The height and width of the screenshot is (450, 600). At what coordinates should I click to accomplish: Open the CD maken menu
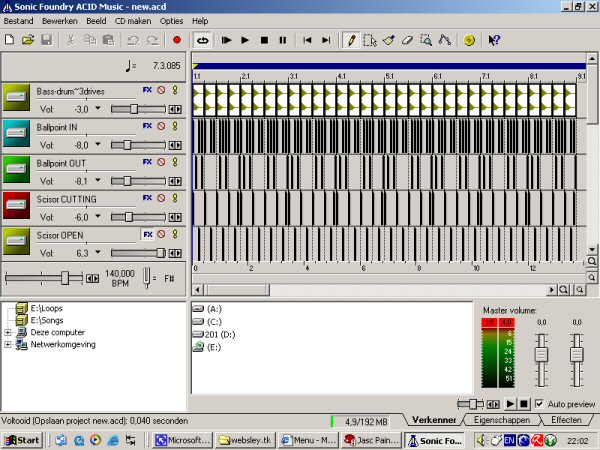pos(133,21)
